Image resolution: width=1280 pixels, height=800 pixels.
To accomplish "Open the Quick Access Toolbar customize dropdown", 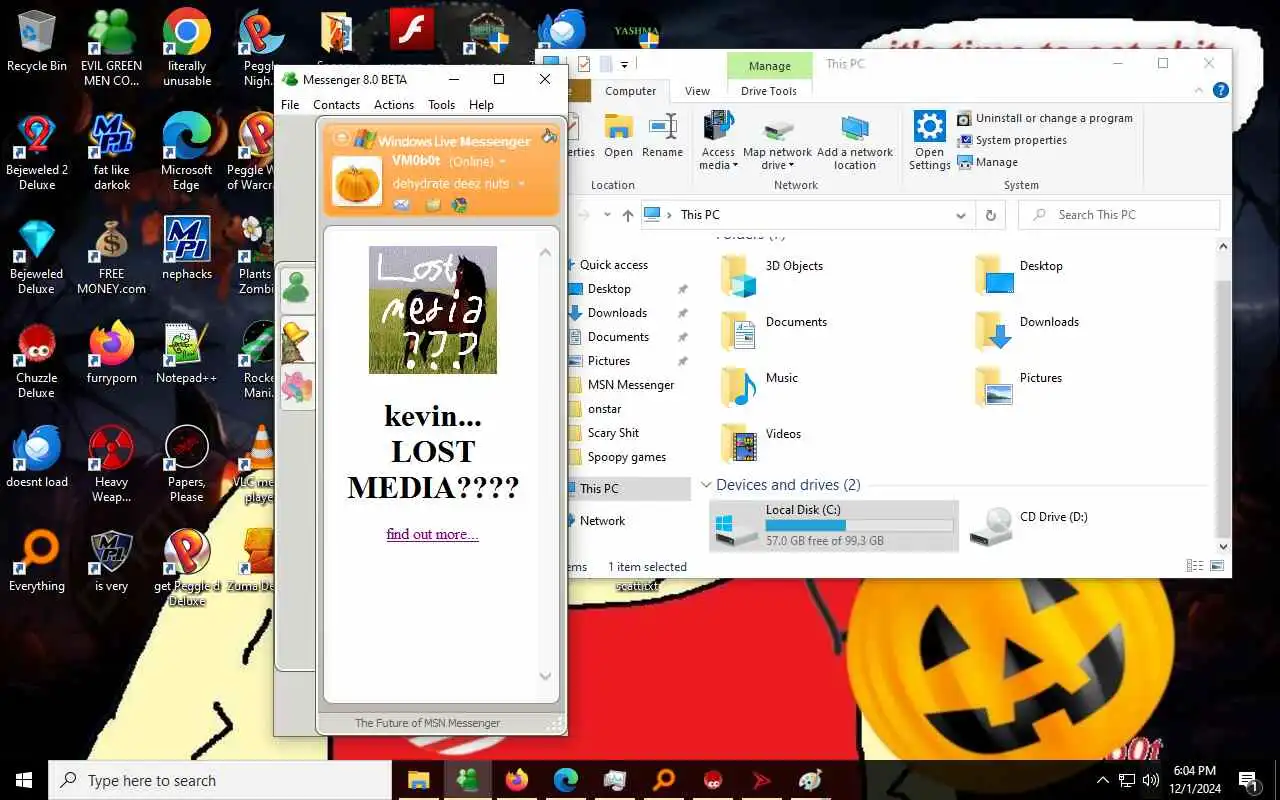I will pos(624,65).
